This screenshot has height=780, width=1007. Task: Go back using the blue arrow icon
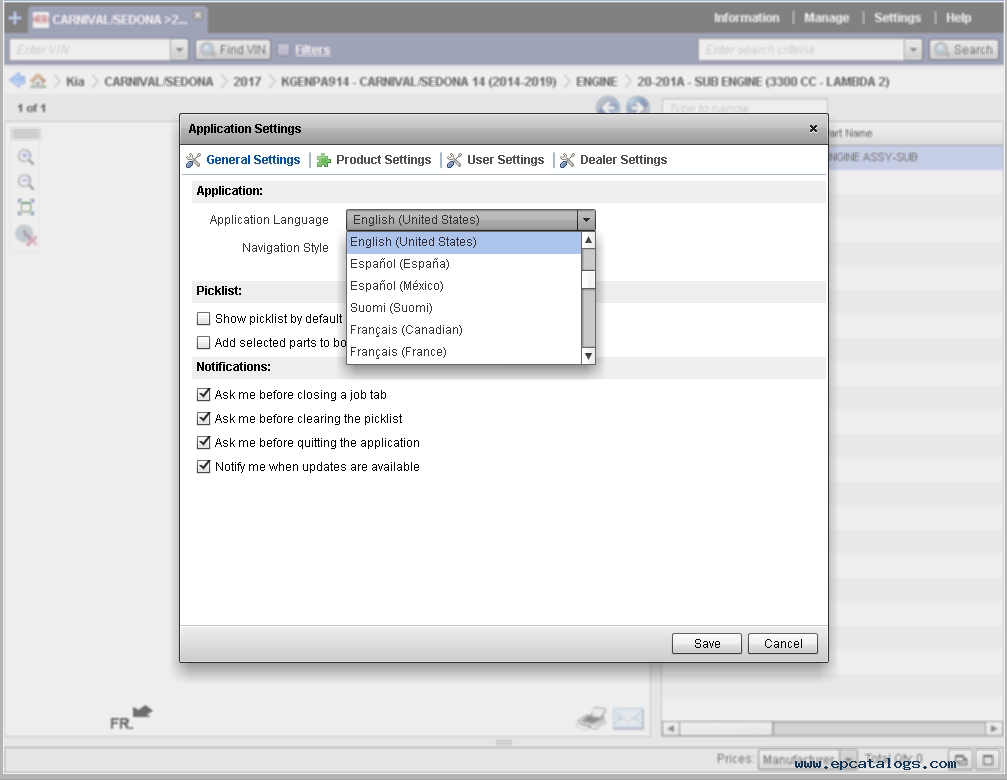(17, 81)
